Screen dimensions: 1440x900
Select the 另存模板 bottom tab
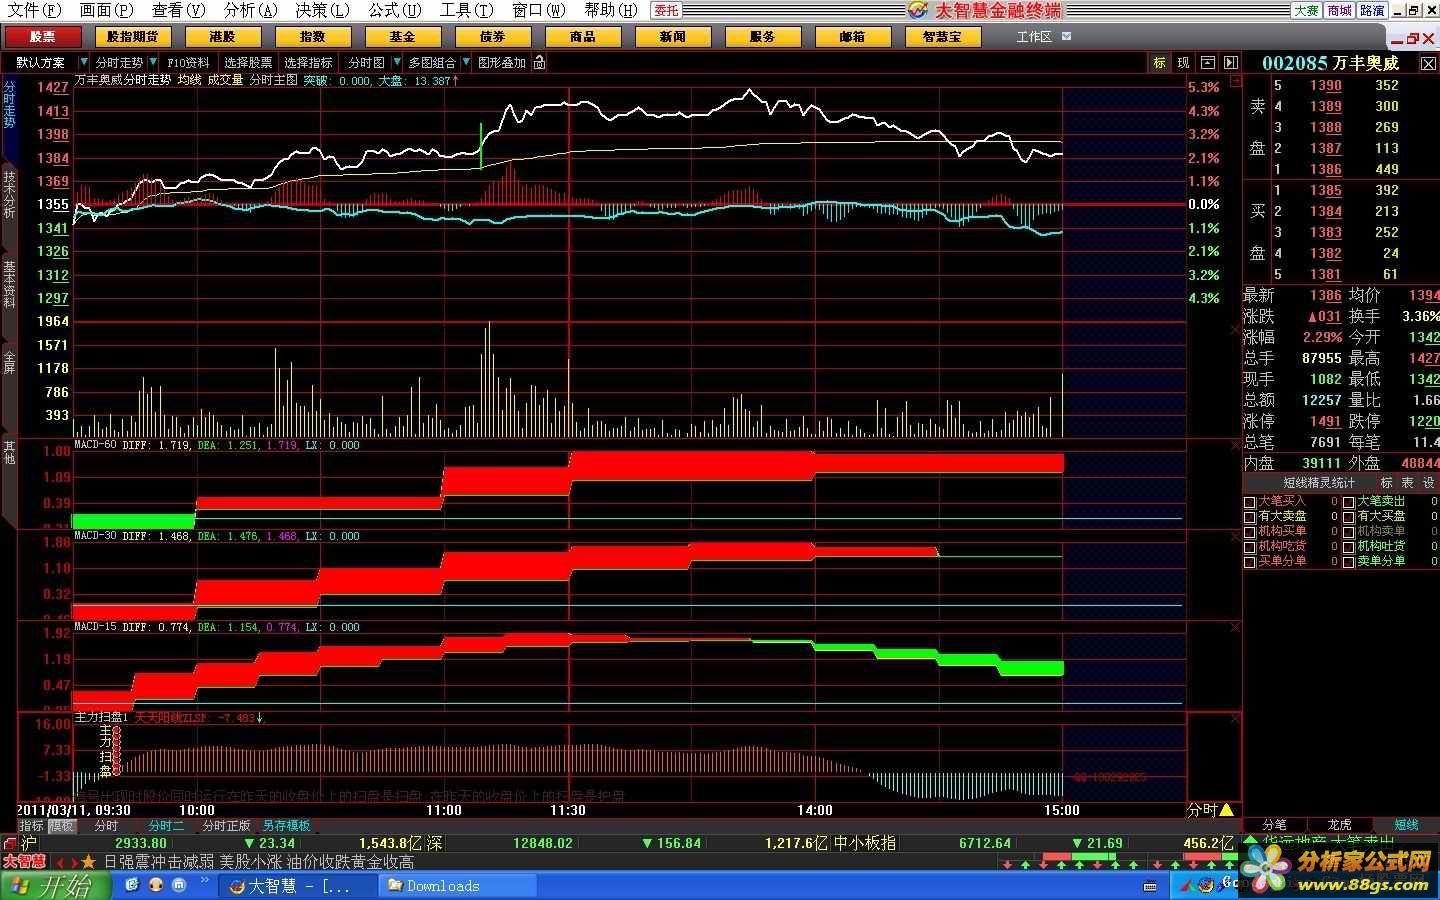(x=287, y=826)
